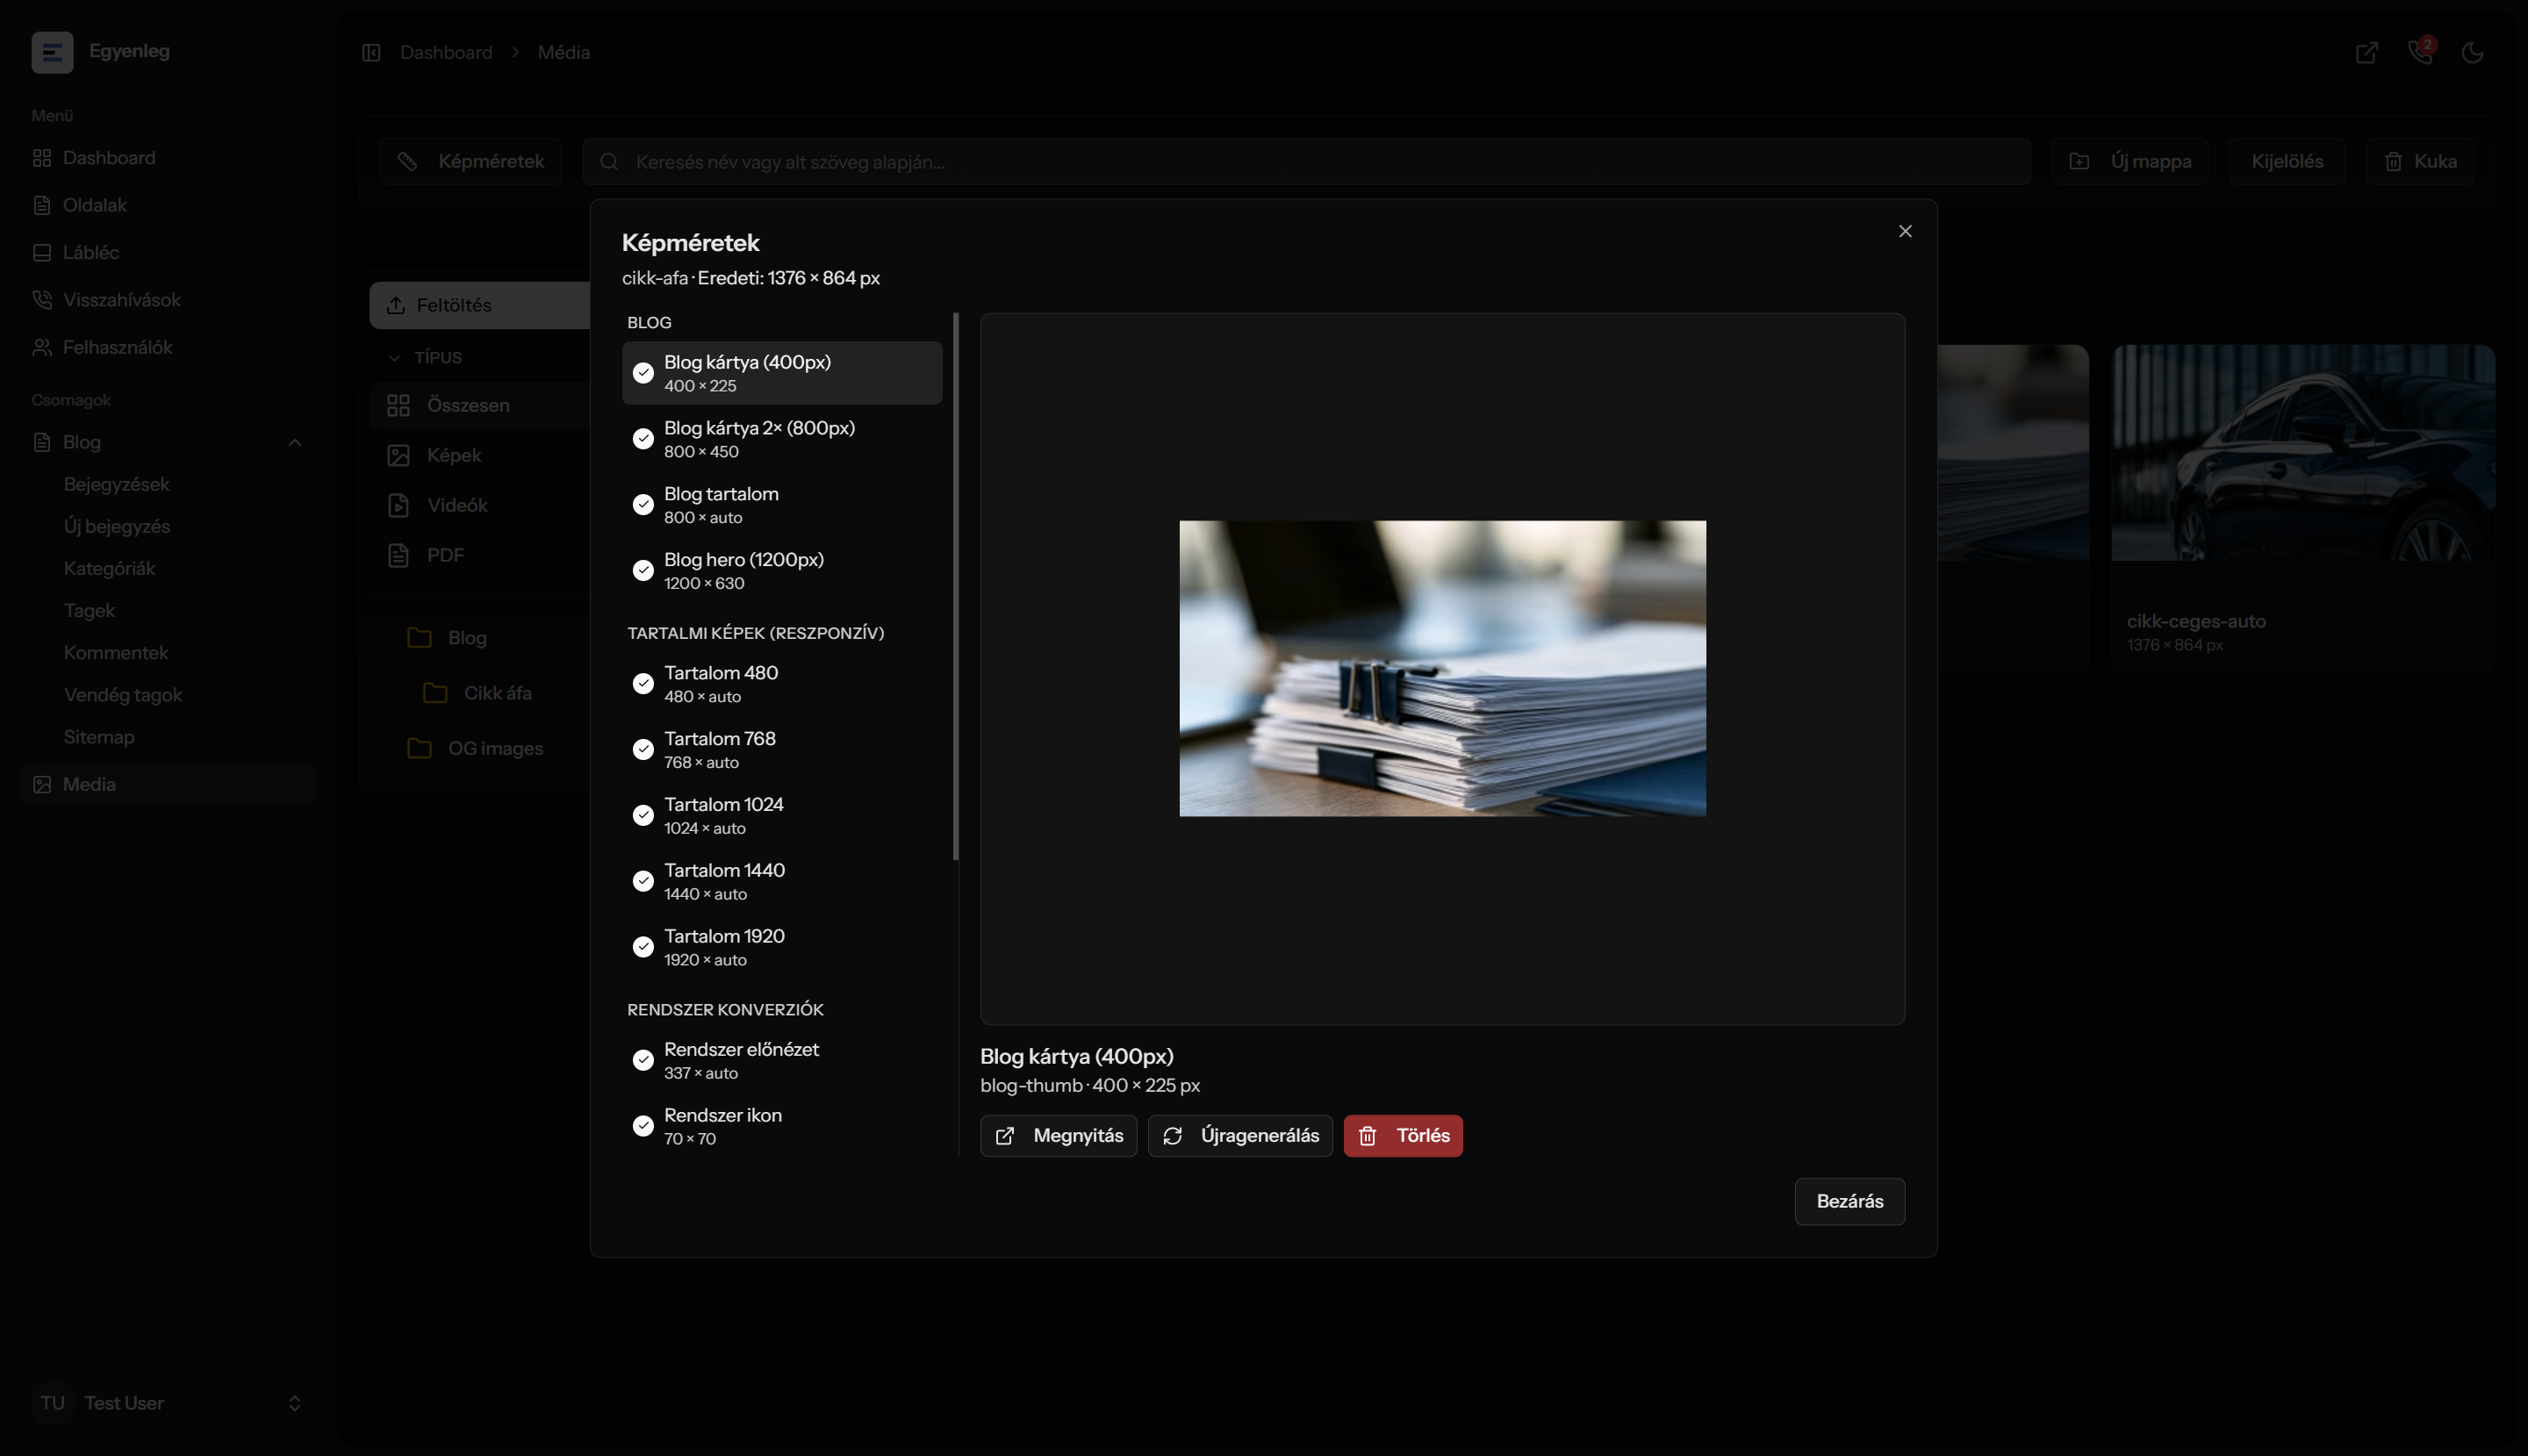Select the Tartalom 1440 size
This screenshot has width=2528, height=1456.
point(782,882)
